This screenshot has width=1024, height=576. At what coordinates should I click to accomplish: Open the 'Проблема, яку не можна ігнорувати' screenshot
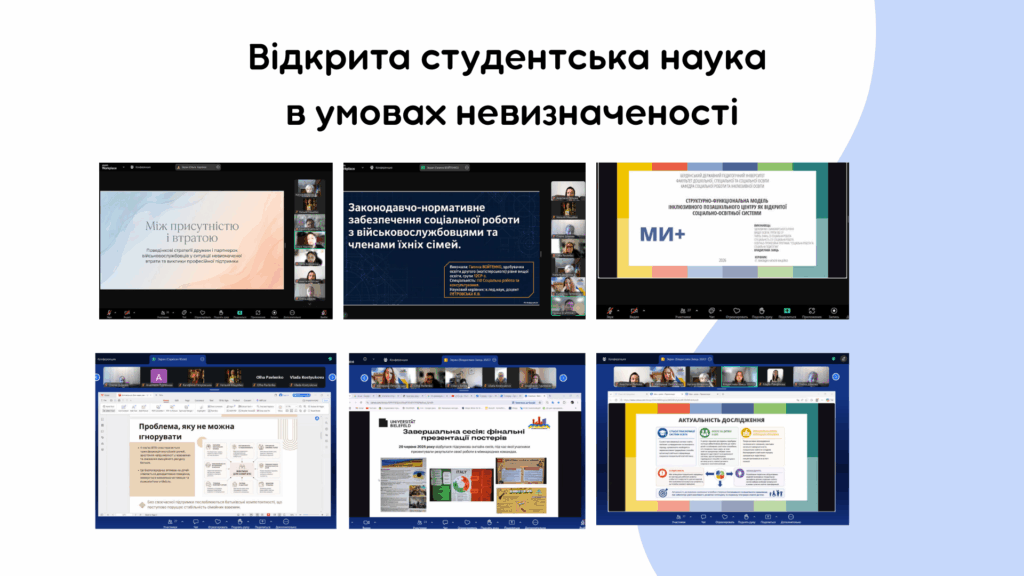[216, 441]
